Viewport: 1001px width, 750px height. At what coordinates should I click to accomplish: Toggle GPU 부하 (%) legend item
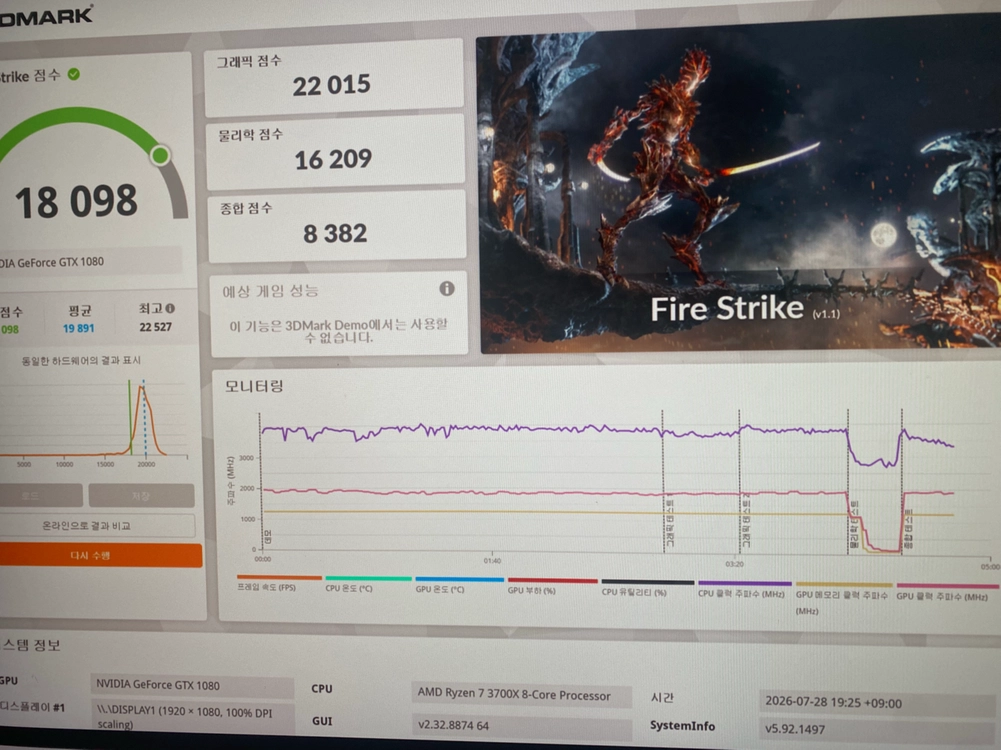552,587
